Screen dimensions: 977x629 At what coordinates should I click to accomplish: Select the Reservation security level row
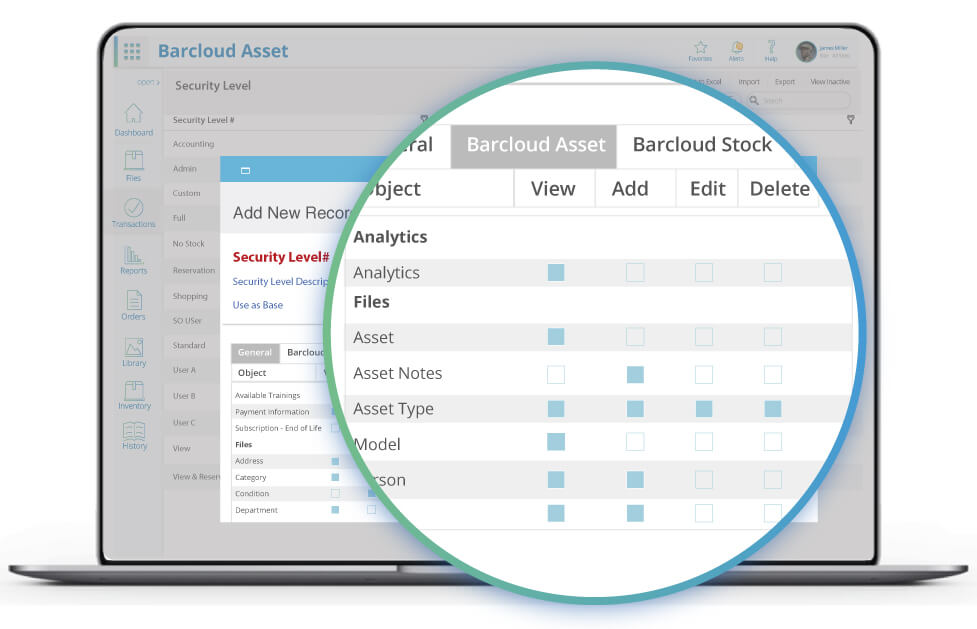point(193,271)
